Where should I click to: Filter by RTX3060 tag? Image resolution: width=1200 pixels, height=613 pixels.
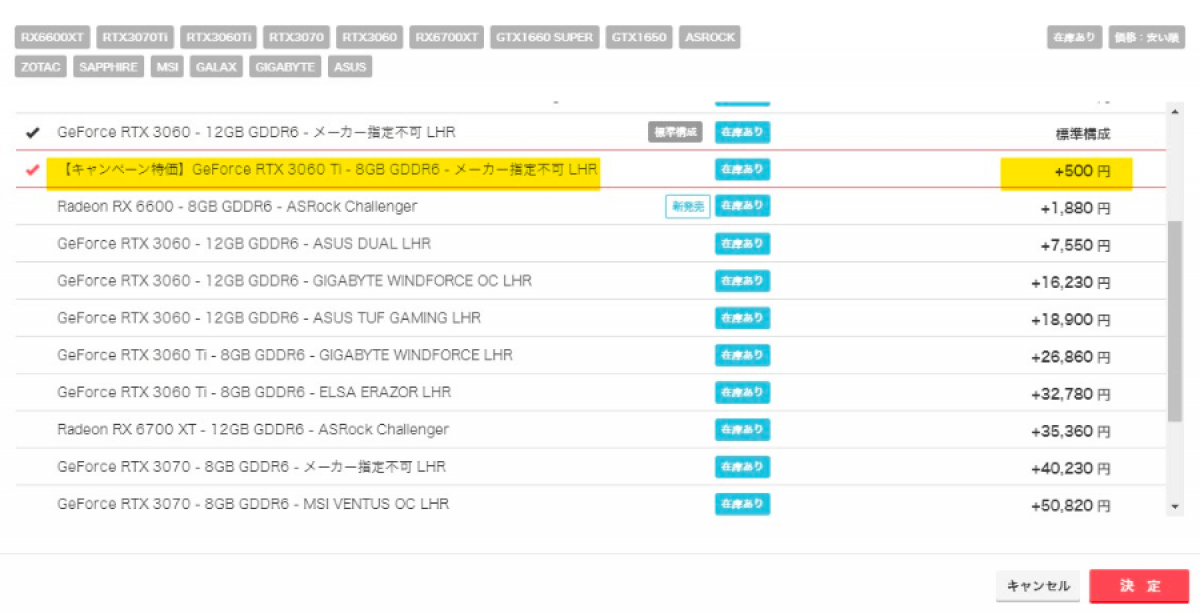370,38
